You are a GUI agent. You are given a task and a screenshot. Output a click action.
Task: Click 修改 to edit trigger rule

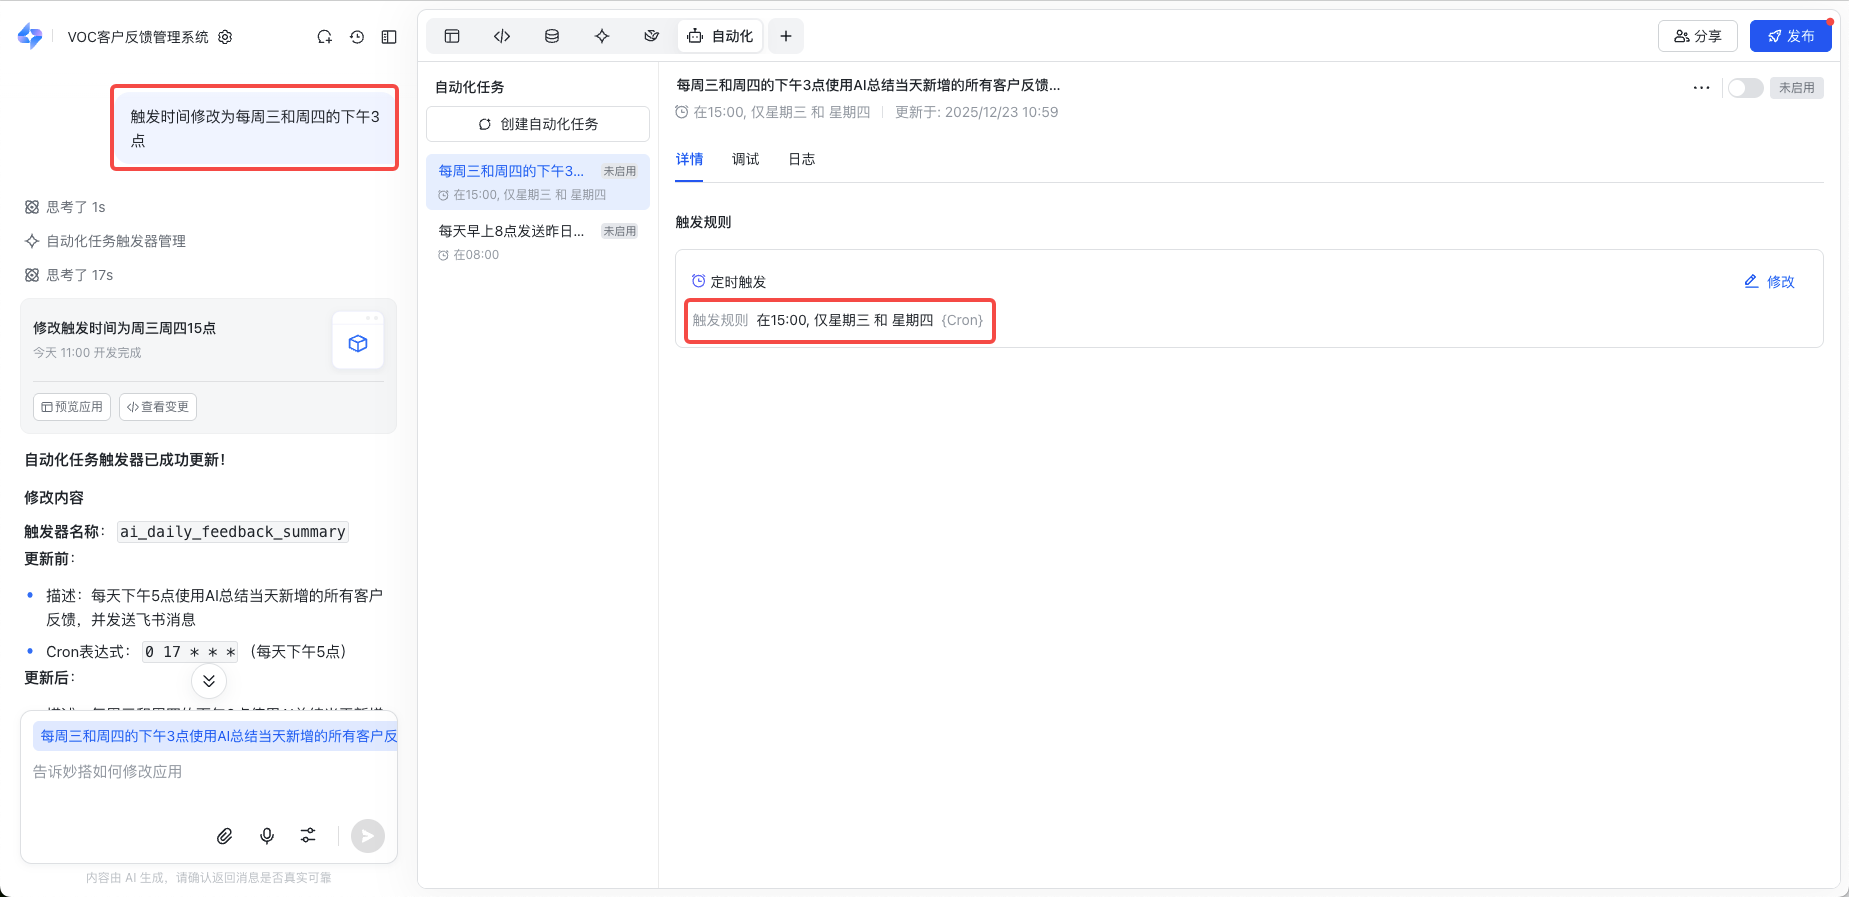[1769, 282]
